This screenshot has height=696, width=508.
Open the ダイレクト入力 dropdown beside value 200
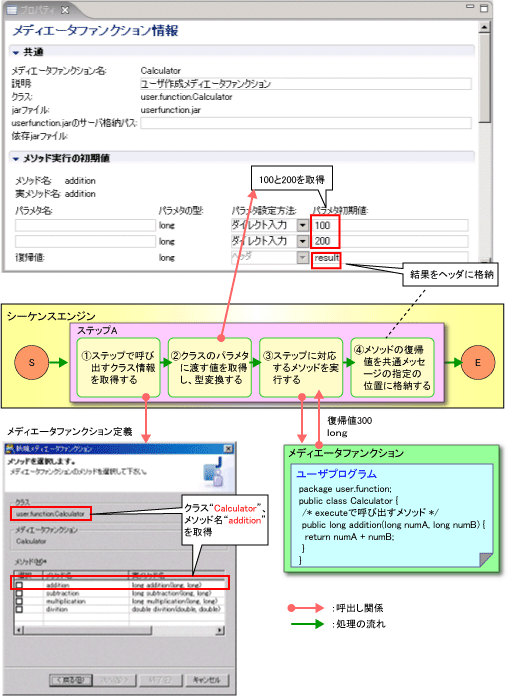click(x=302, y=241)
